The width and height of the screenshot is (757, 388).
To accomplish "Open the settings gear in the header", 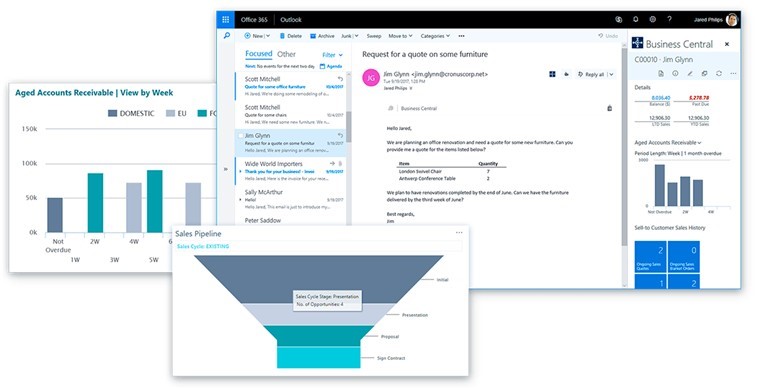I will point(652,20).
